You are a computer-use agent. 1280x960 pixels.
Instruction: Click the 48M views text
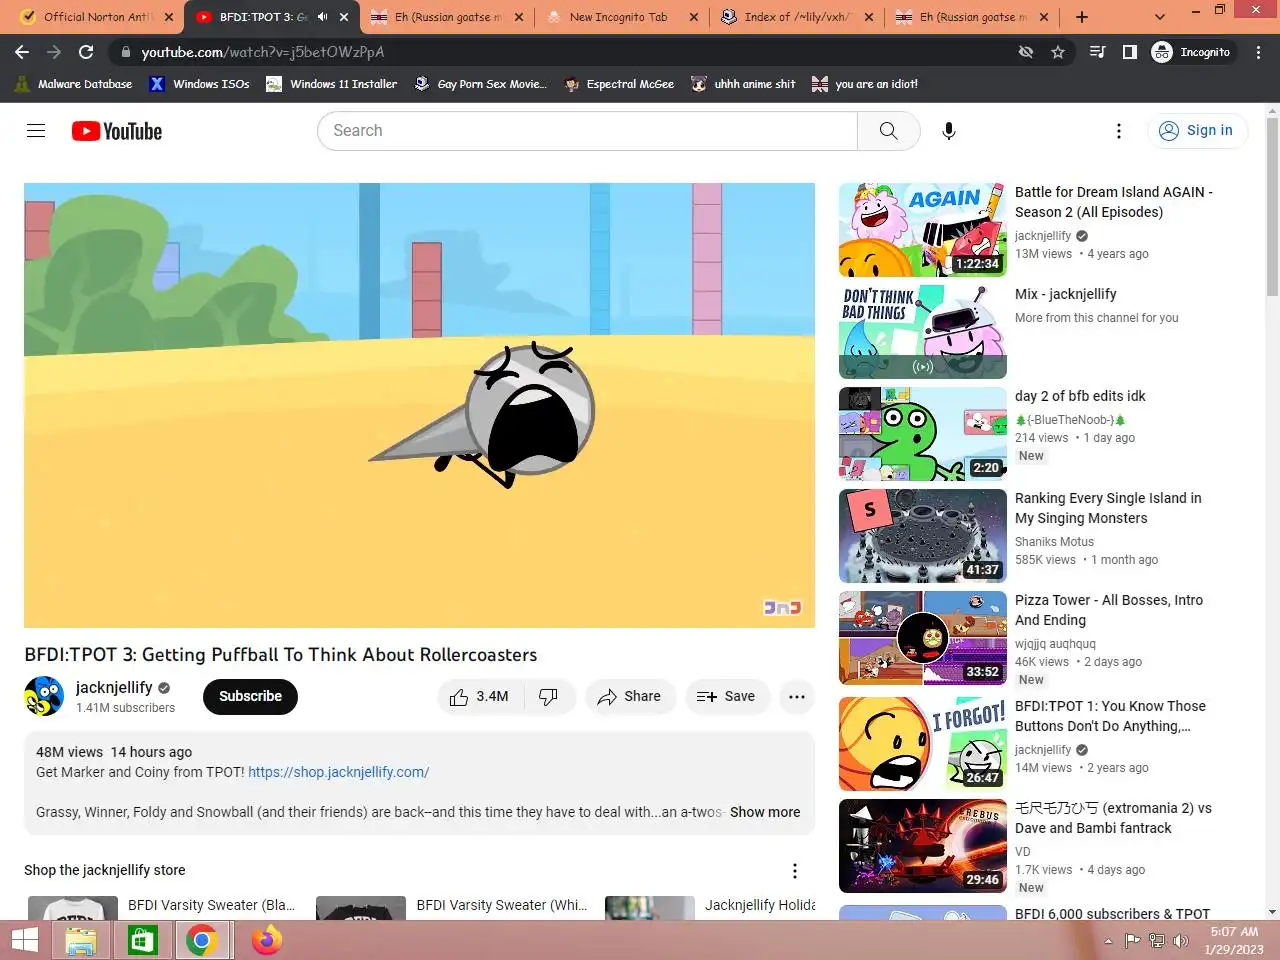click(x=69, y=752)
